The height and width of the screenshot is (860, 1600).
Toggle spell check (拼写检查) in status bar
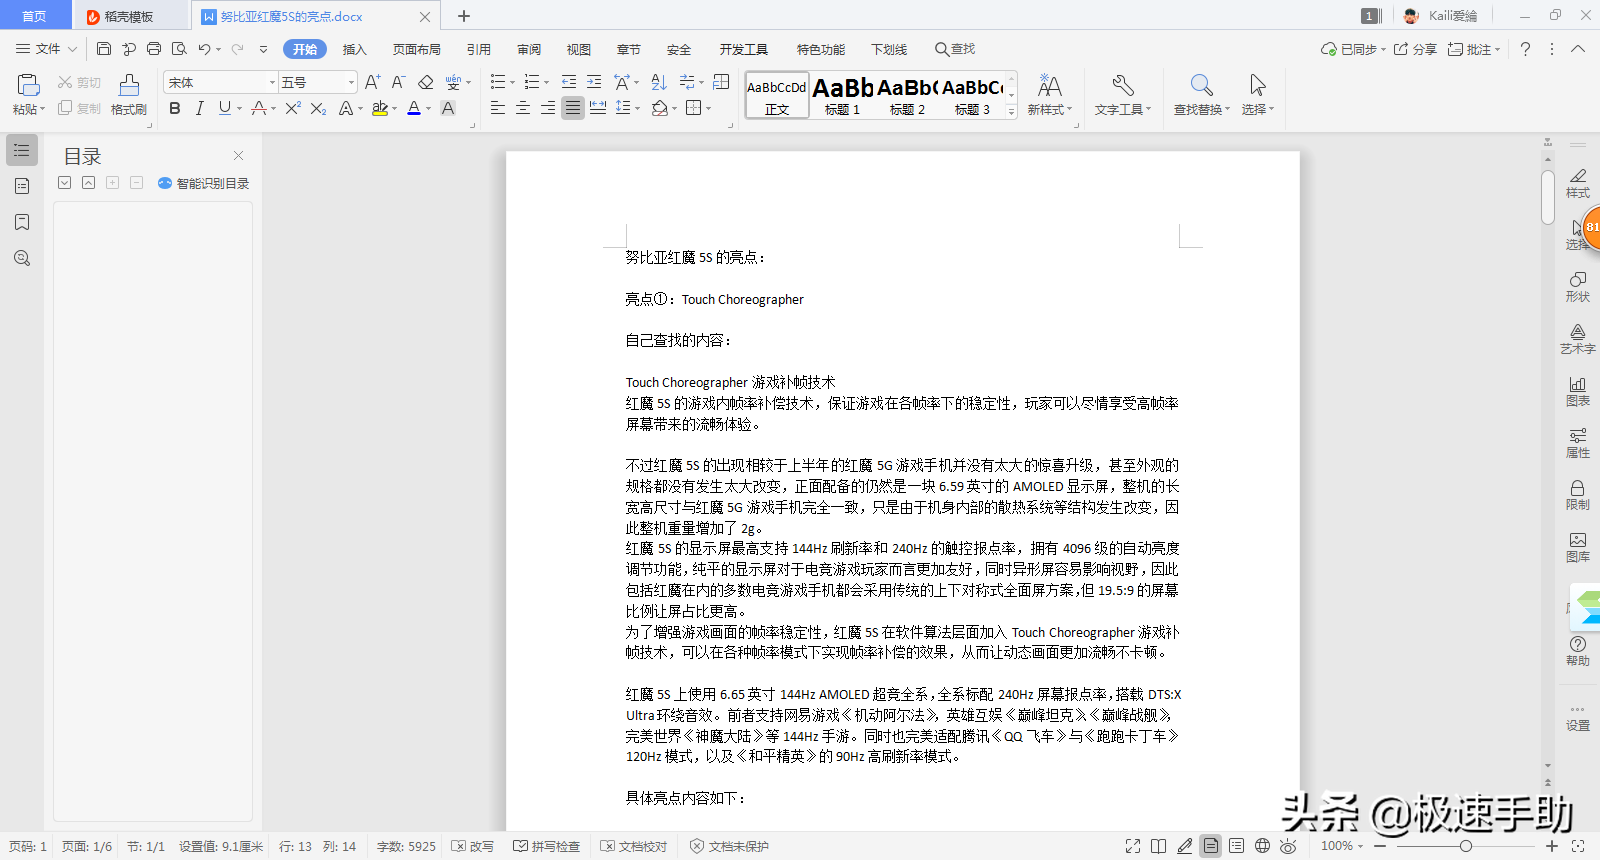pos(546,846)
